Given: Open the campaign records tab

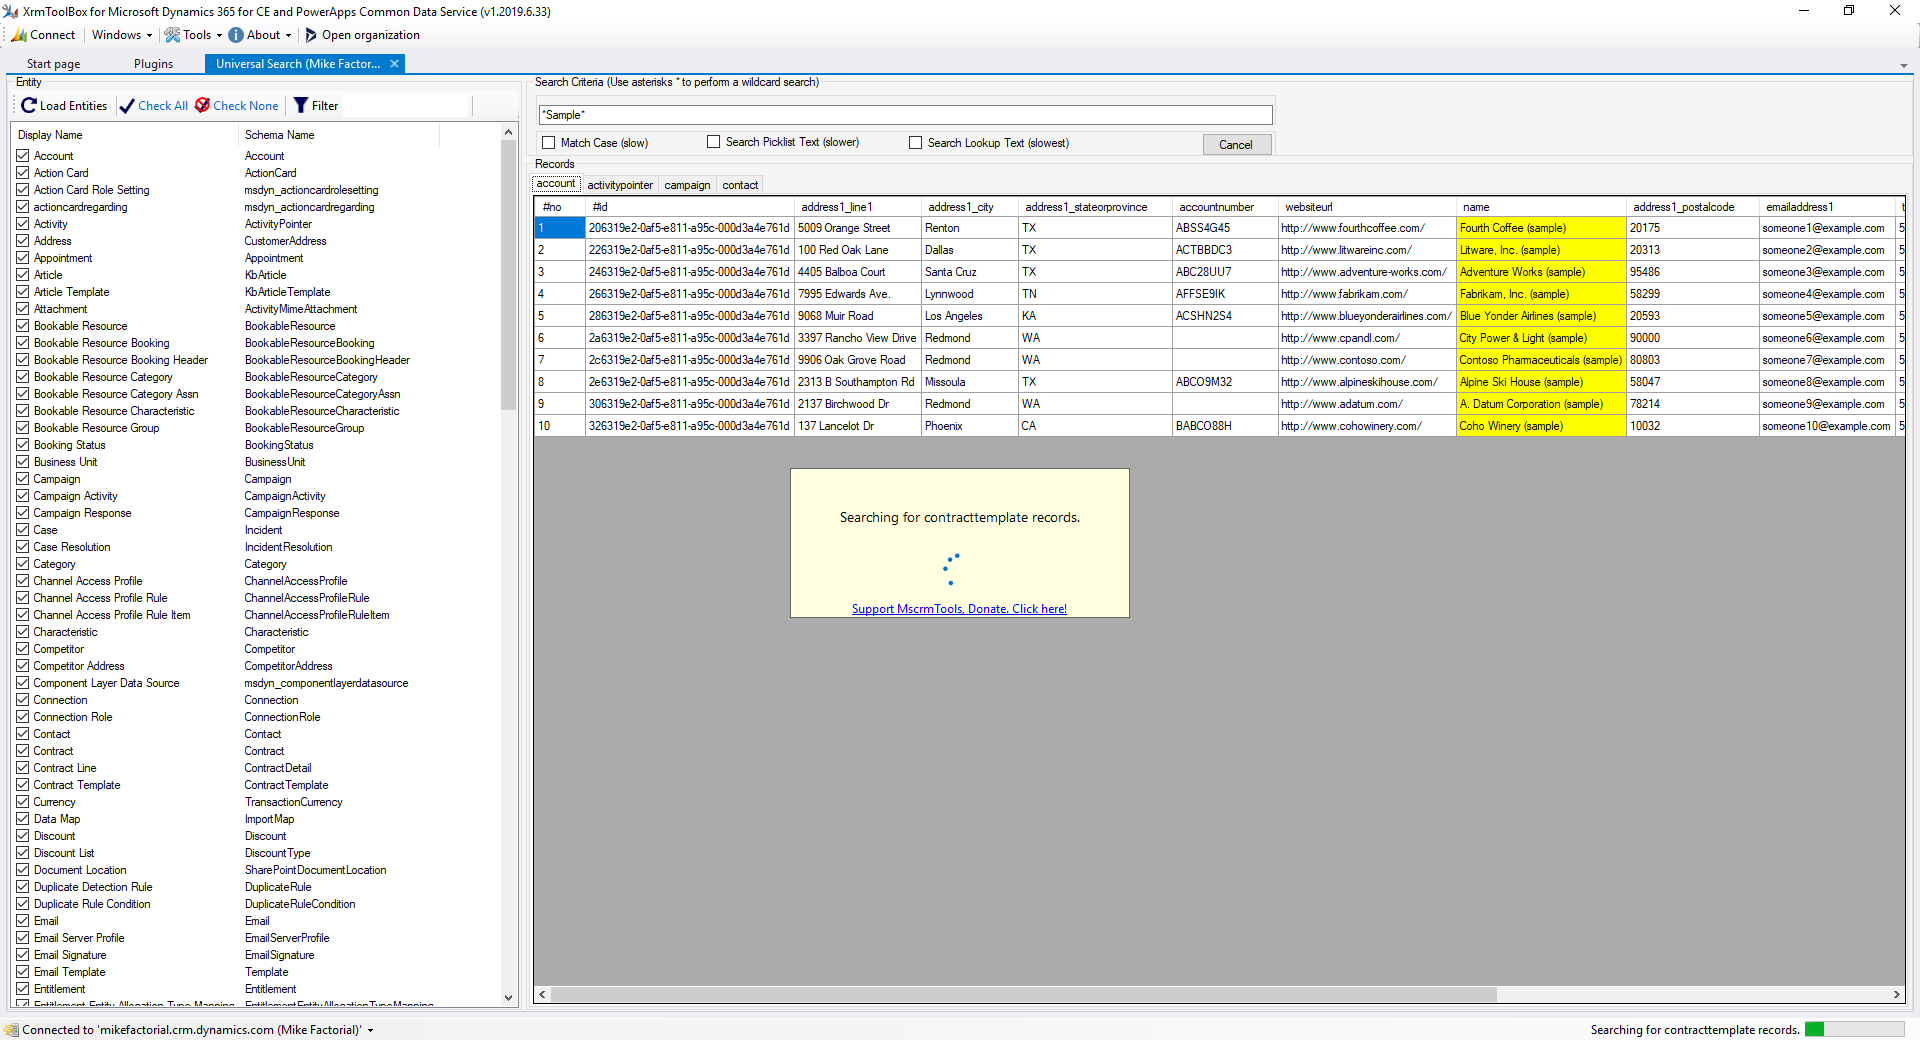Looking at the screenshot, I should point(687,185).
